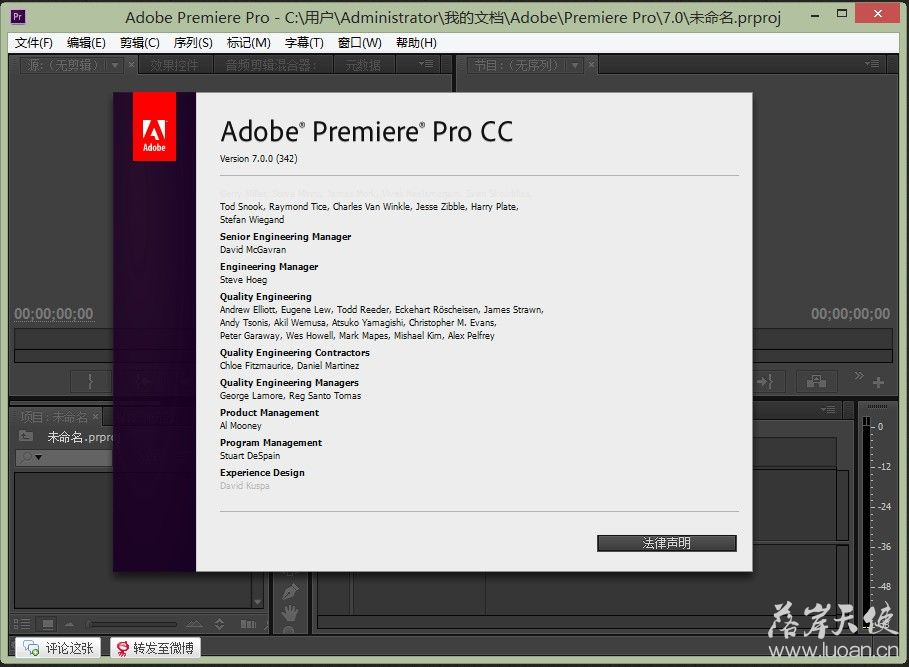Image resolution: width=909 pixels, height=667 pixels.
Task: Click the Mark Out brace button in Source monitor
Action: pyautogui.click(x=90, y=381)
